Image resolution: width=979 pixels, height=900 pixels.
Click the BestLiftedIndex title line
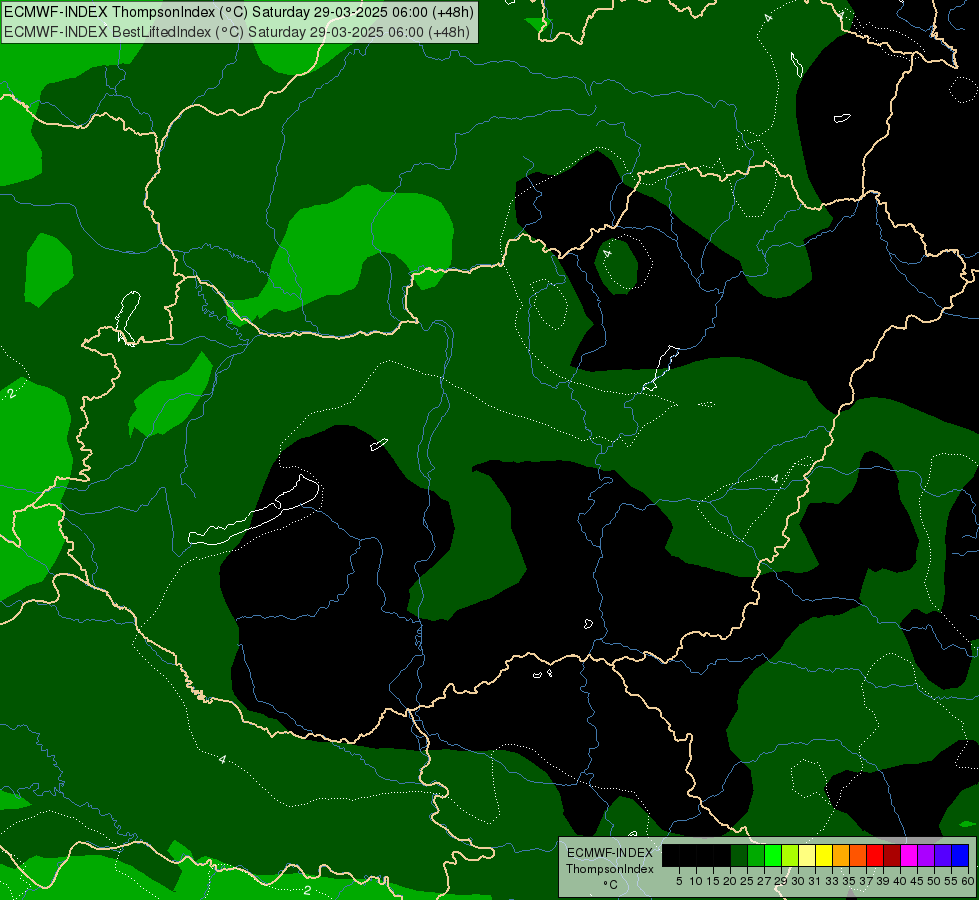pos(237,32)
